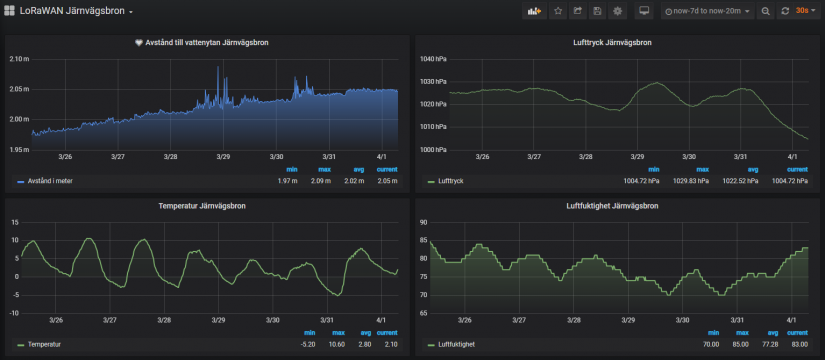
Task: Click the zoom out time range icon
Action: coord(766,11)
